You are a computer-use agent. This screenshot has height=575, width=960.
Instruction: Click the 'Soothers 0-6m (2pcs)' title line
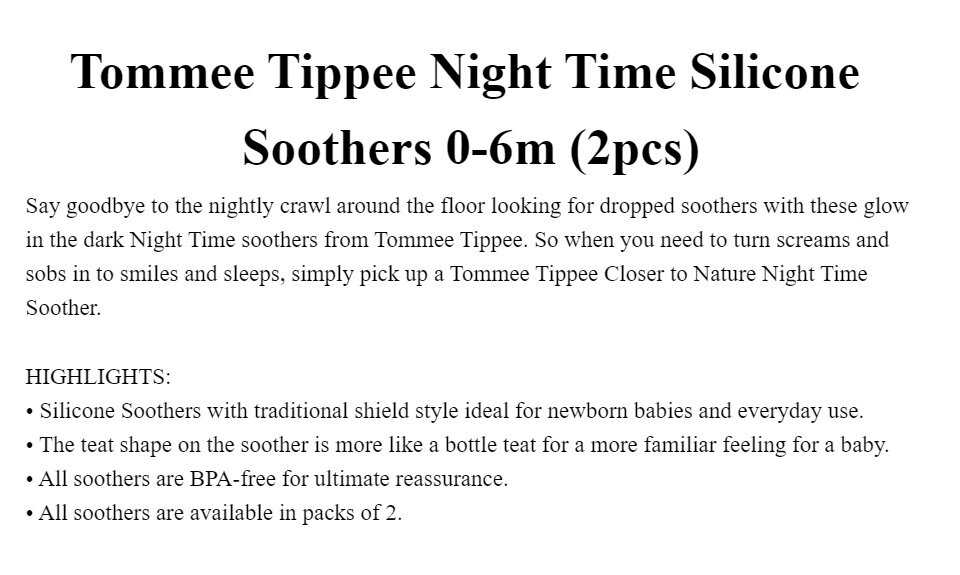click(x=470, y=148)
